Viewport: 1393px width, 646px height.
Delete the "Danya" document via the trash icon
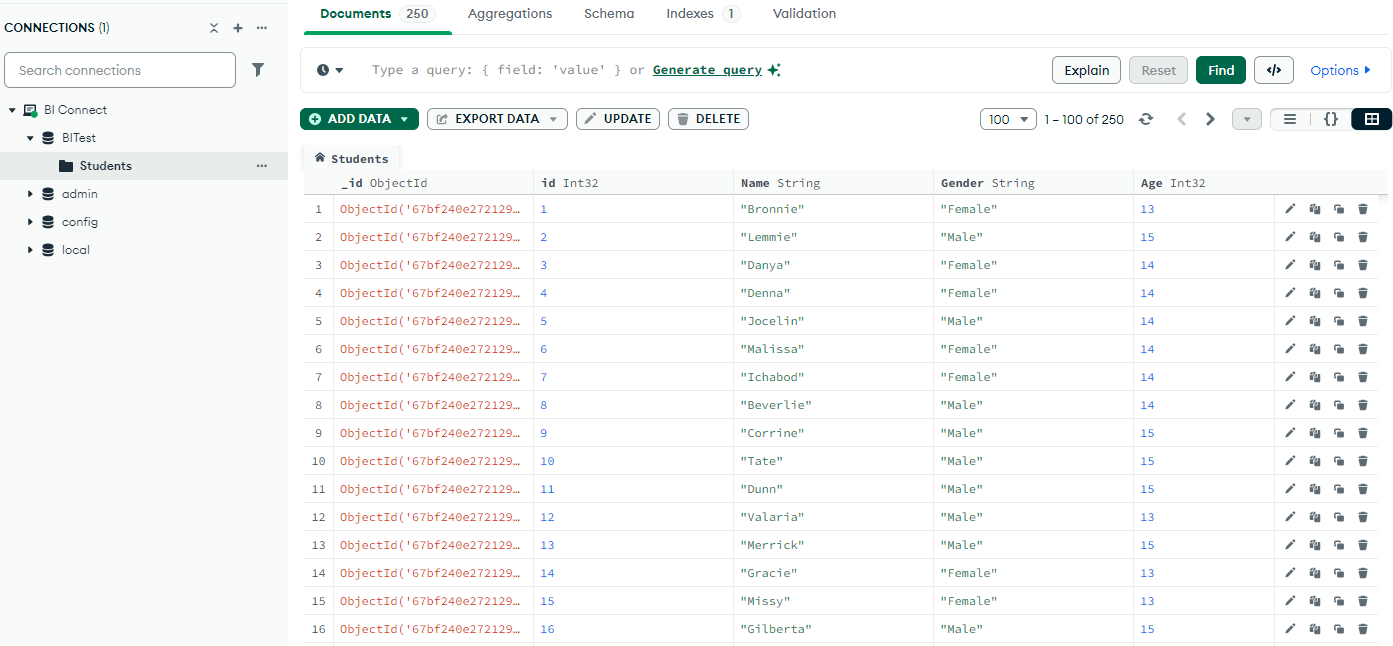1363,264
